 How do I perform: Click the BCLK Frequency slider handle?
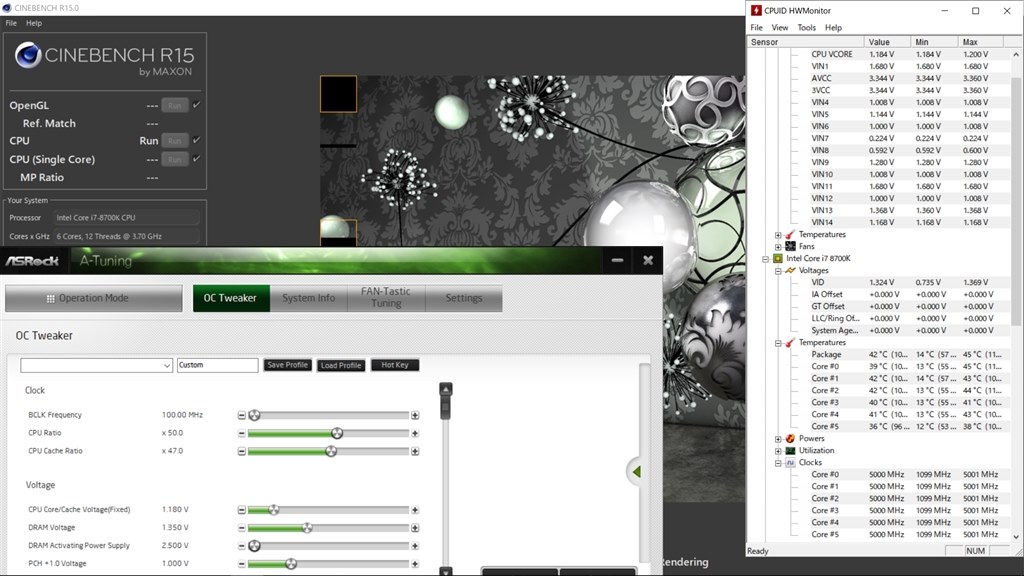255,415
